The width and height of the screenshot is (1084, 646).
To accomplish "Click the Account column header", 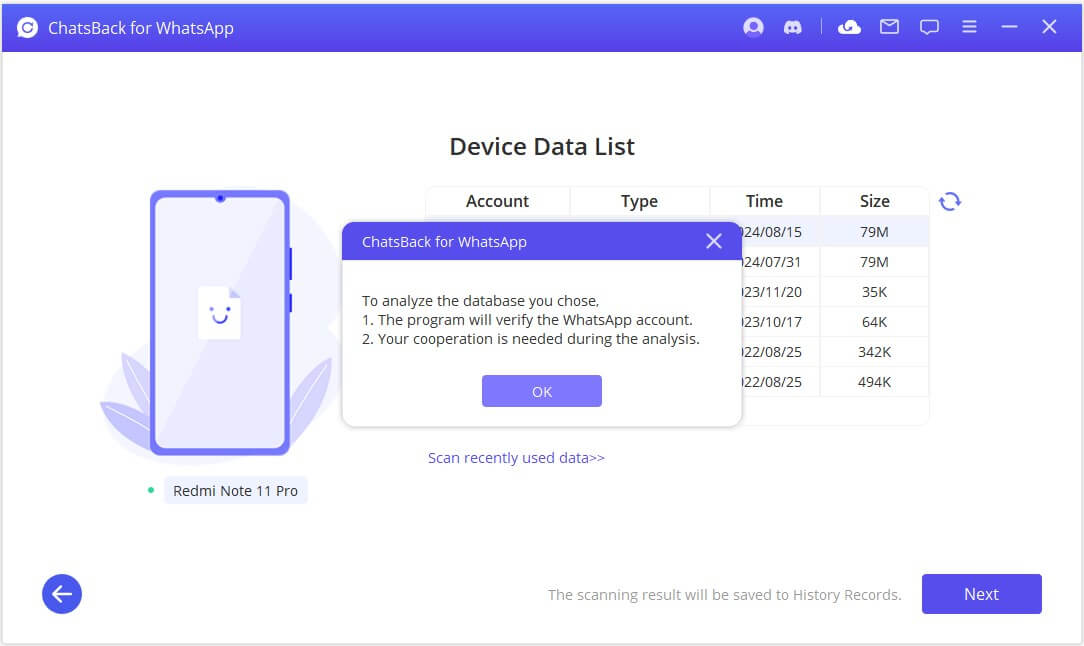I will [x=497, y=201].
